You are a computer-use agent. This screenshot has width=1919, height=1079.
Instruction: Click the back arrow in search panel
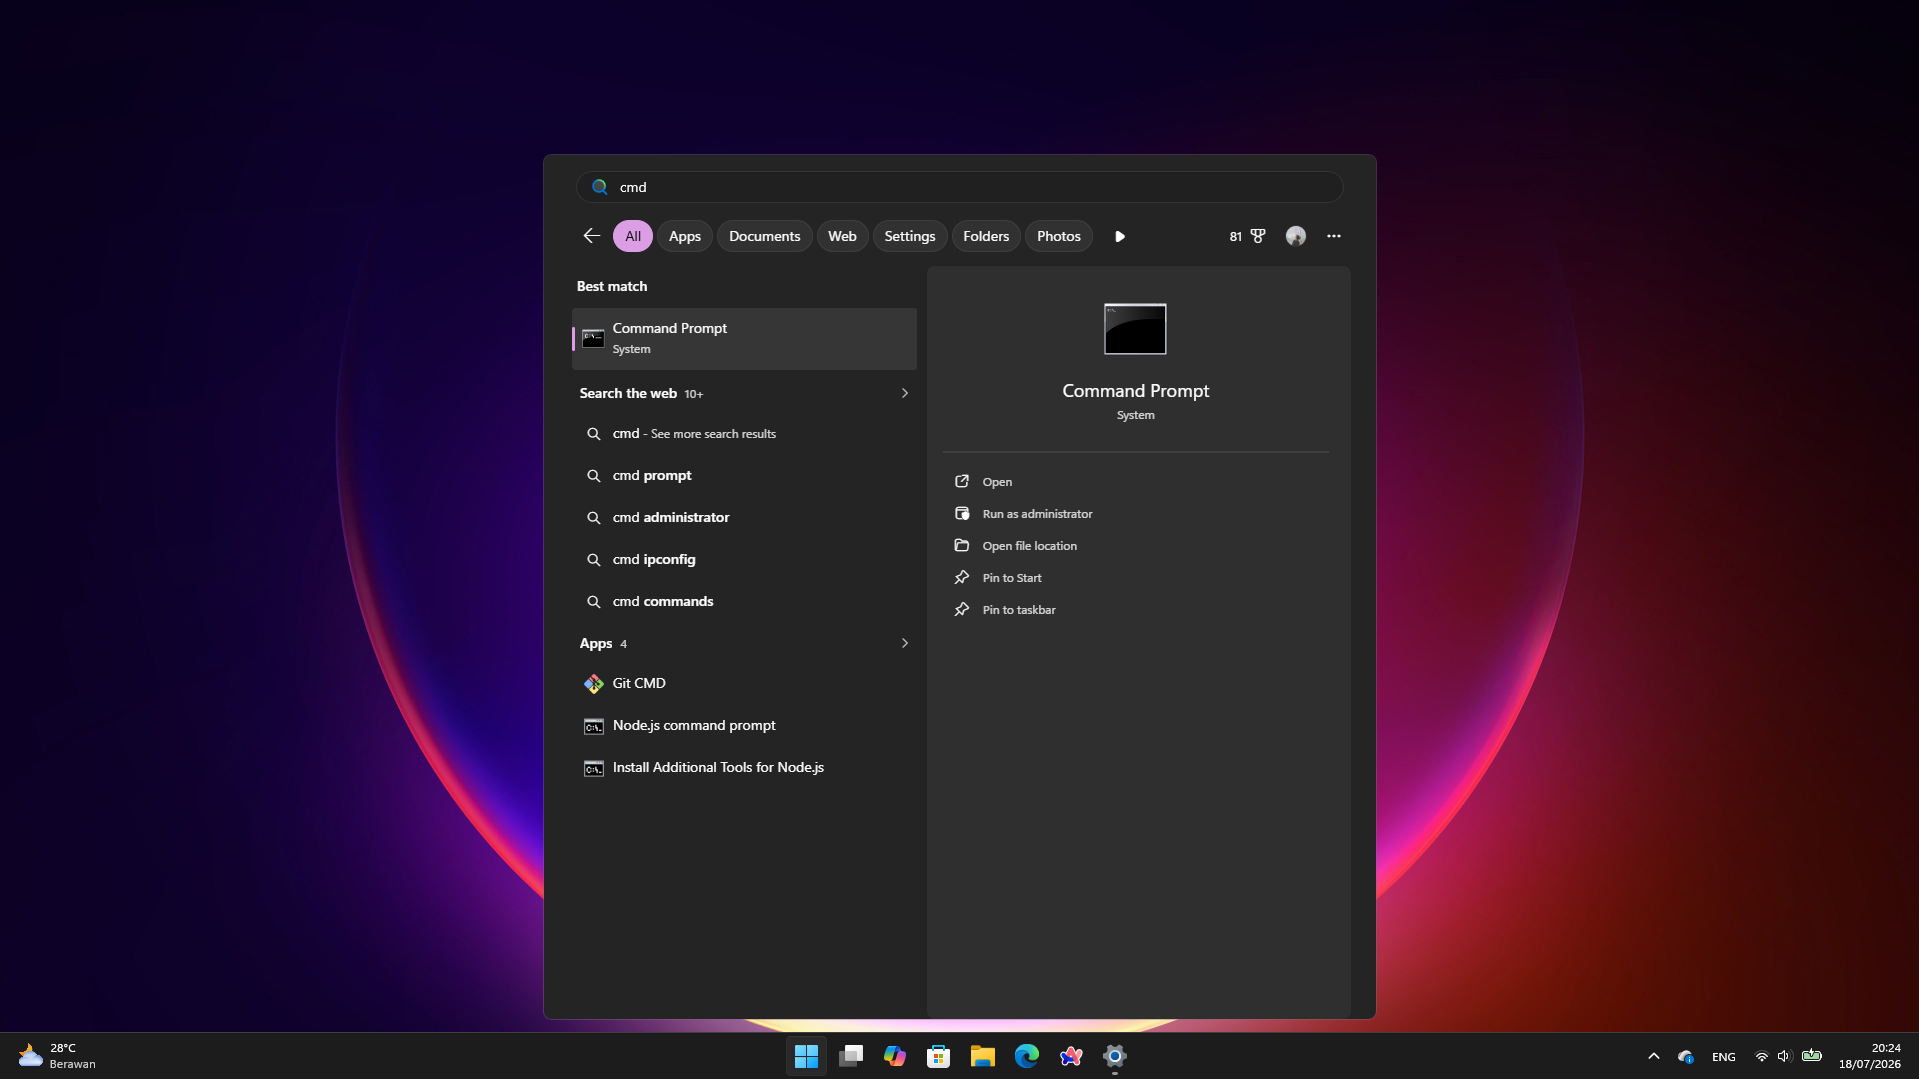(591, 236)
